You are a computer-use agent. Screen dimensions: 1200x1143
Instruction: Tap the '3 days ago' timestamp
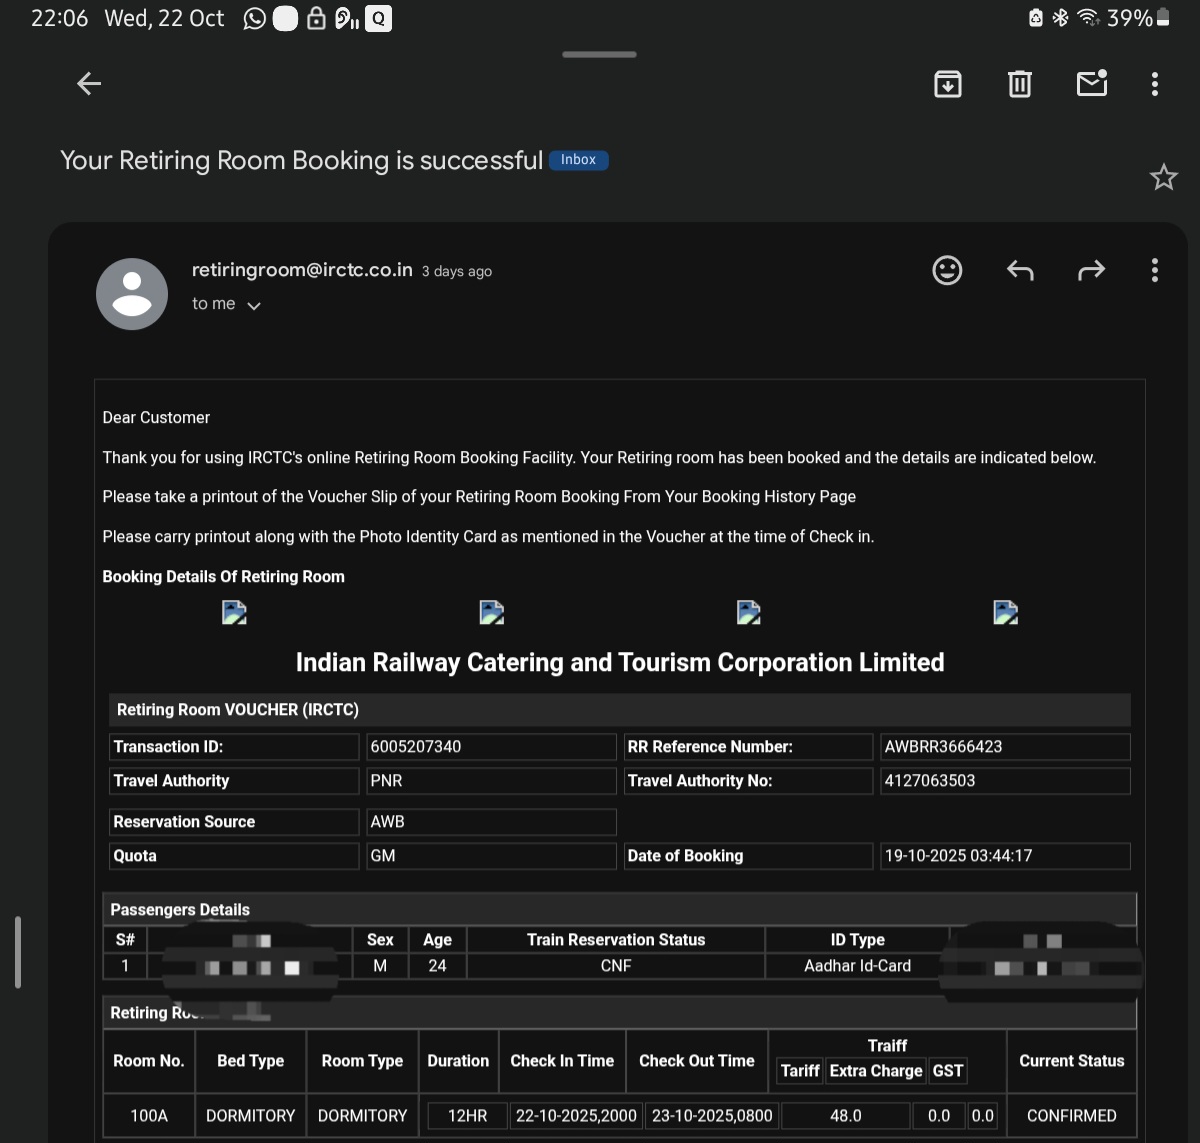pyautogui.click(x=457, y=272)
